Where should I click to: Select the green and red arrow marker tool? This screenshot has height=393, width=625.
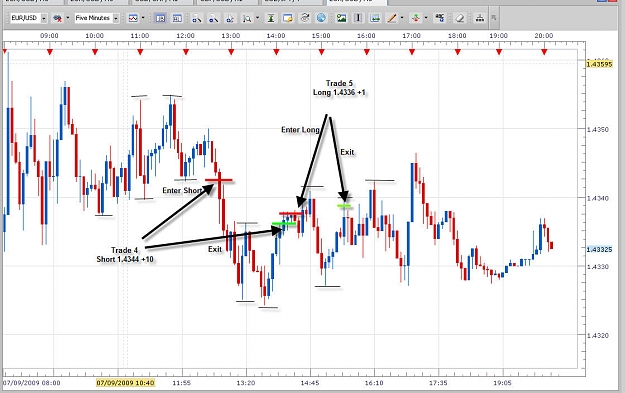tap(416, 18)
